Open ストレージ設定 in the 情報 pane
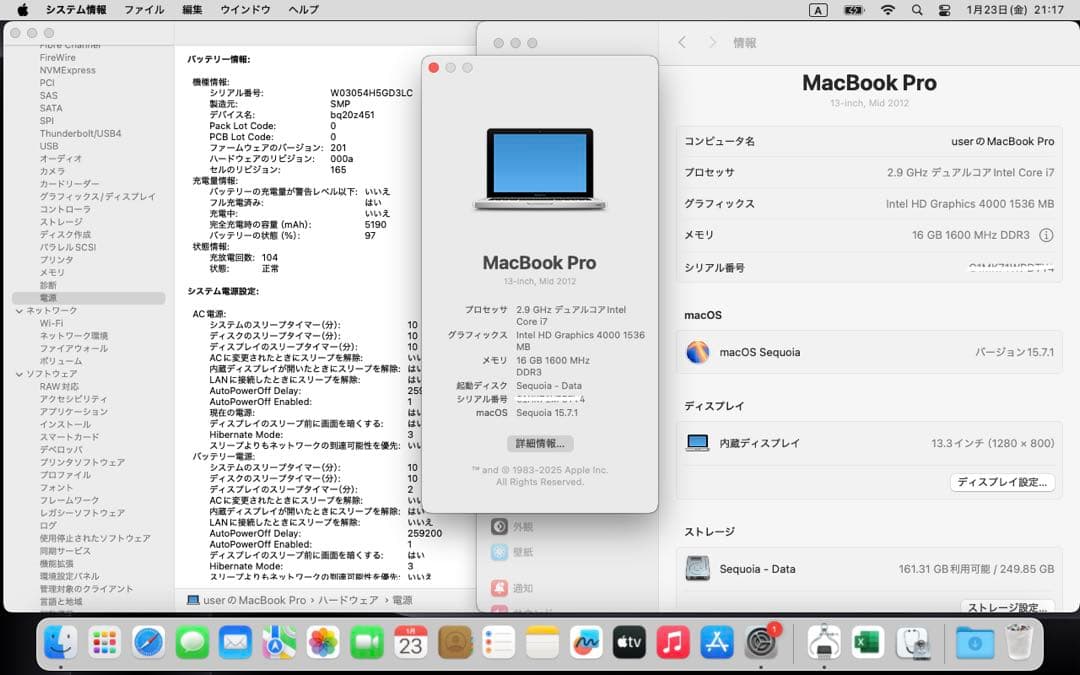This screenshot has height=675, width=1080. click(1005, 605)
